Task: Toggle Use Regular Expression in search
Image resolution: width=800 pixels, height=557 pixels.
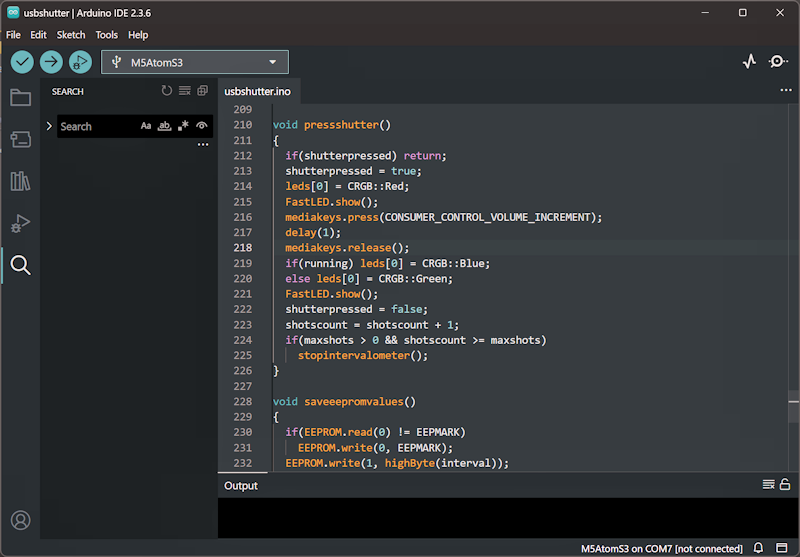Action: 183,126
